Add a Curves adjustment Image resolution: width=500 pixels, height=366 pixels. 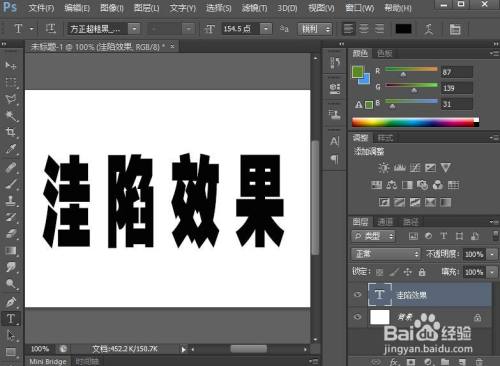click(x=415, y=167)
